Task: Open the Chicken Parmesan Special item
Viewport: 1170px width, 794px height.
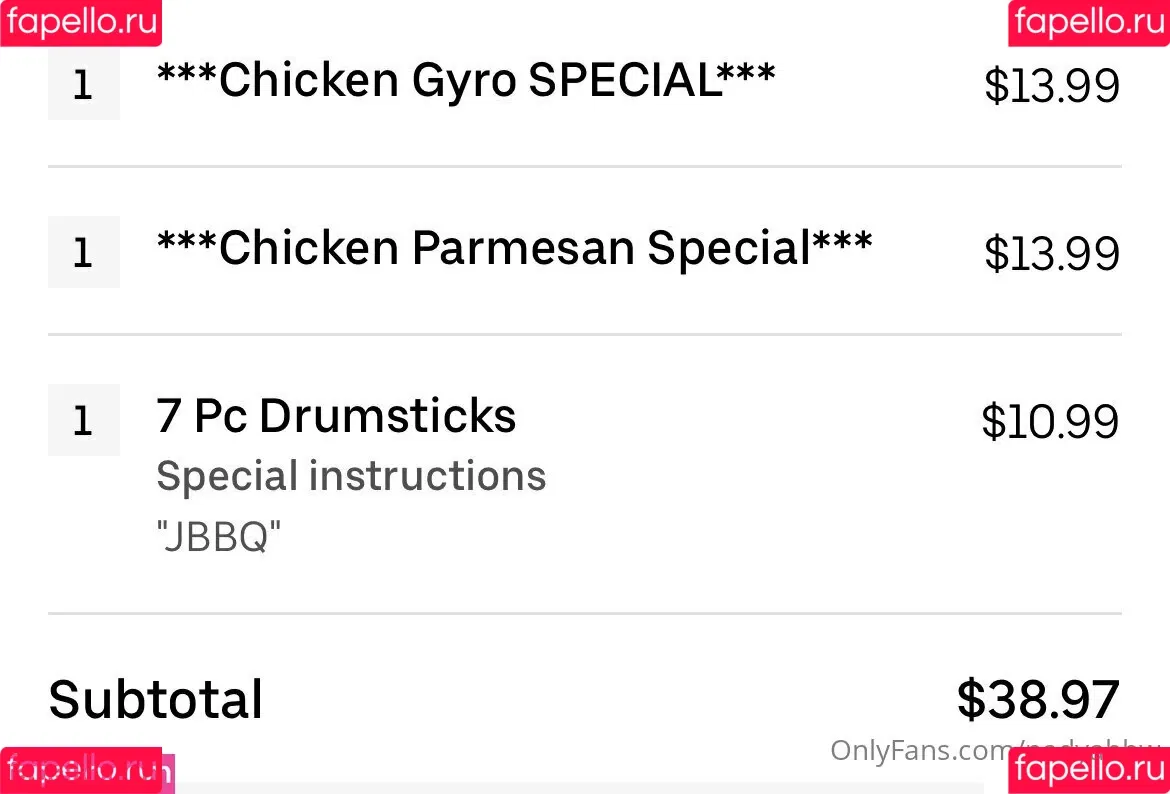Action: point(514,247)
